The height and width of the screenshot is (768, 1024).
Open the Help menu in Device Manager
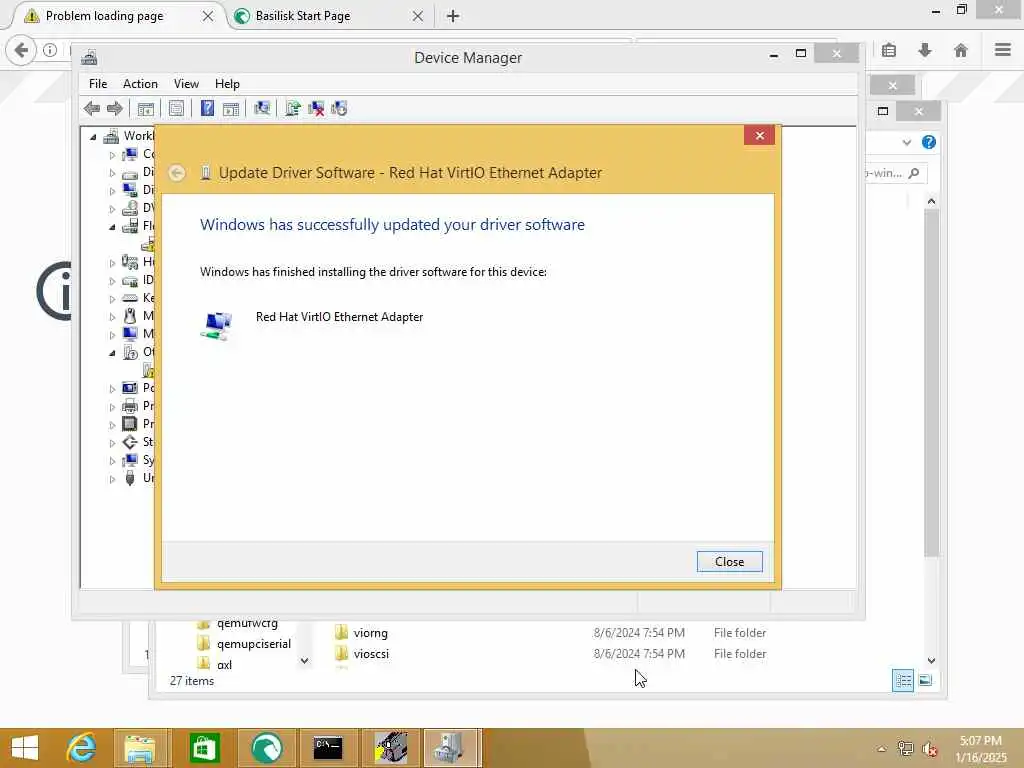click(x=227, y=84)
